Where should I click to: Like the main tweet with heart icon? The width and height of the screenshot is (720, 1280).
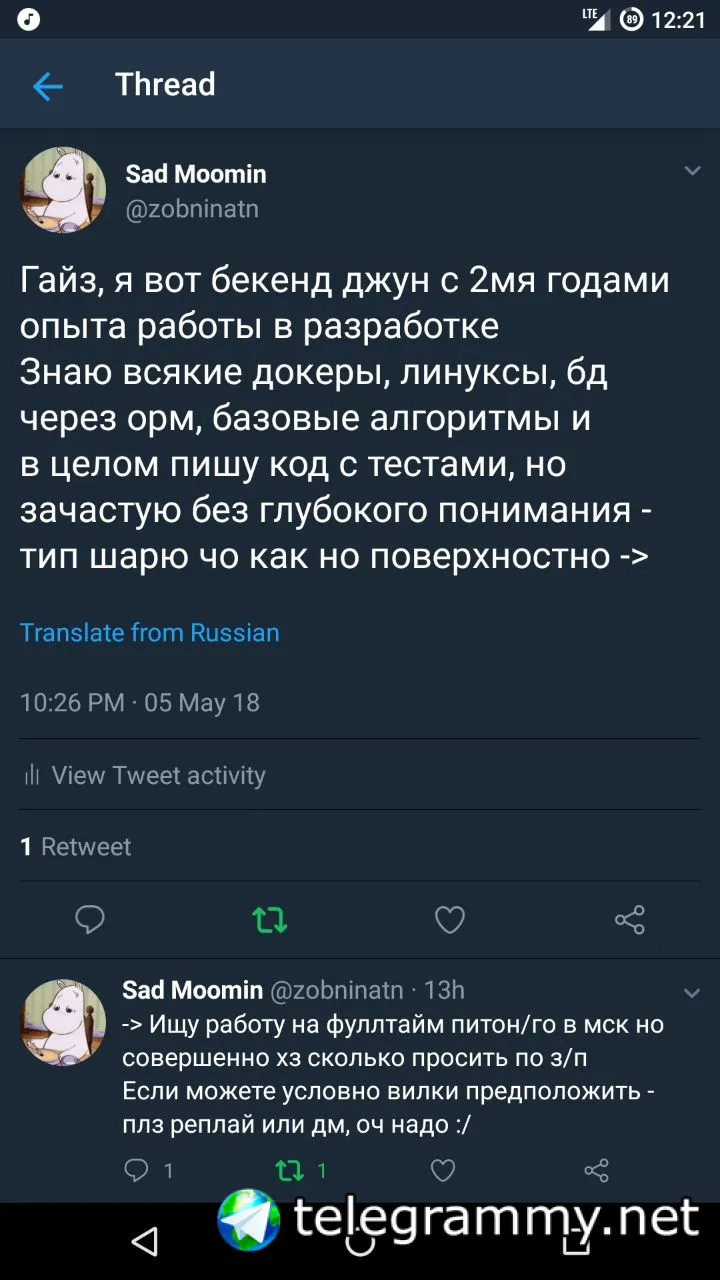click(x=449, y=919)
